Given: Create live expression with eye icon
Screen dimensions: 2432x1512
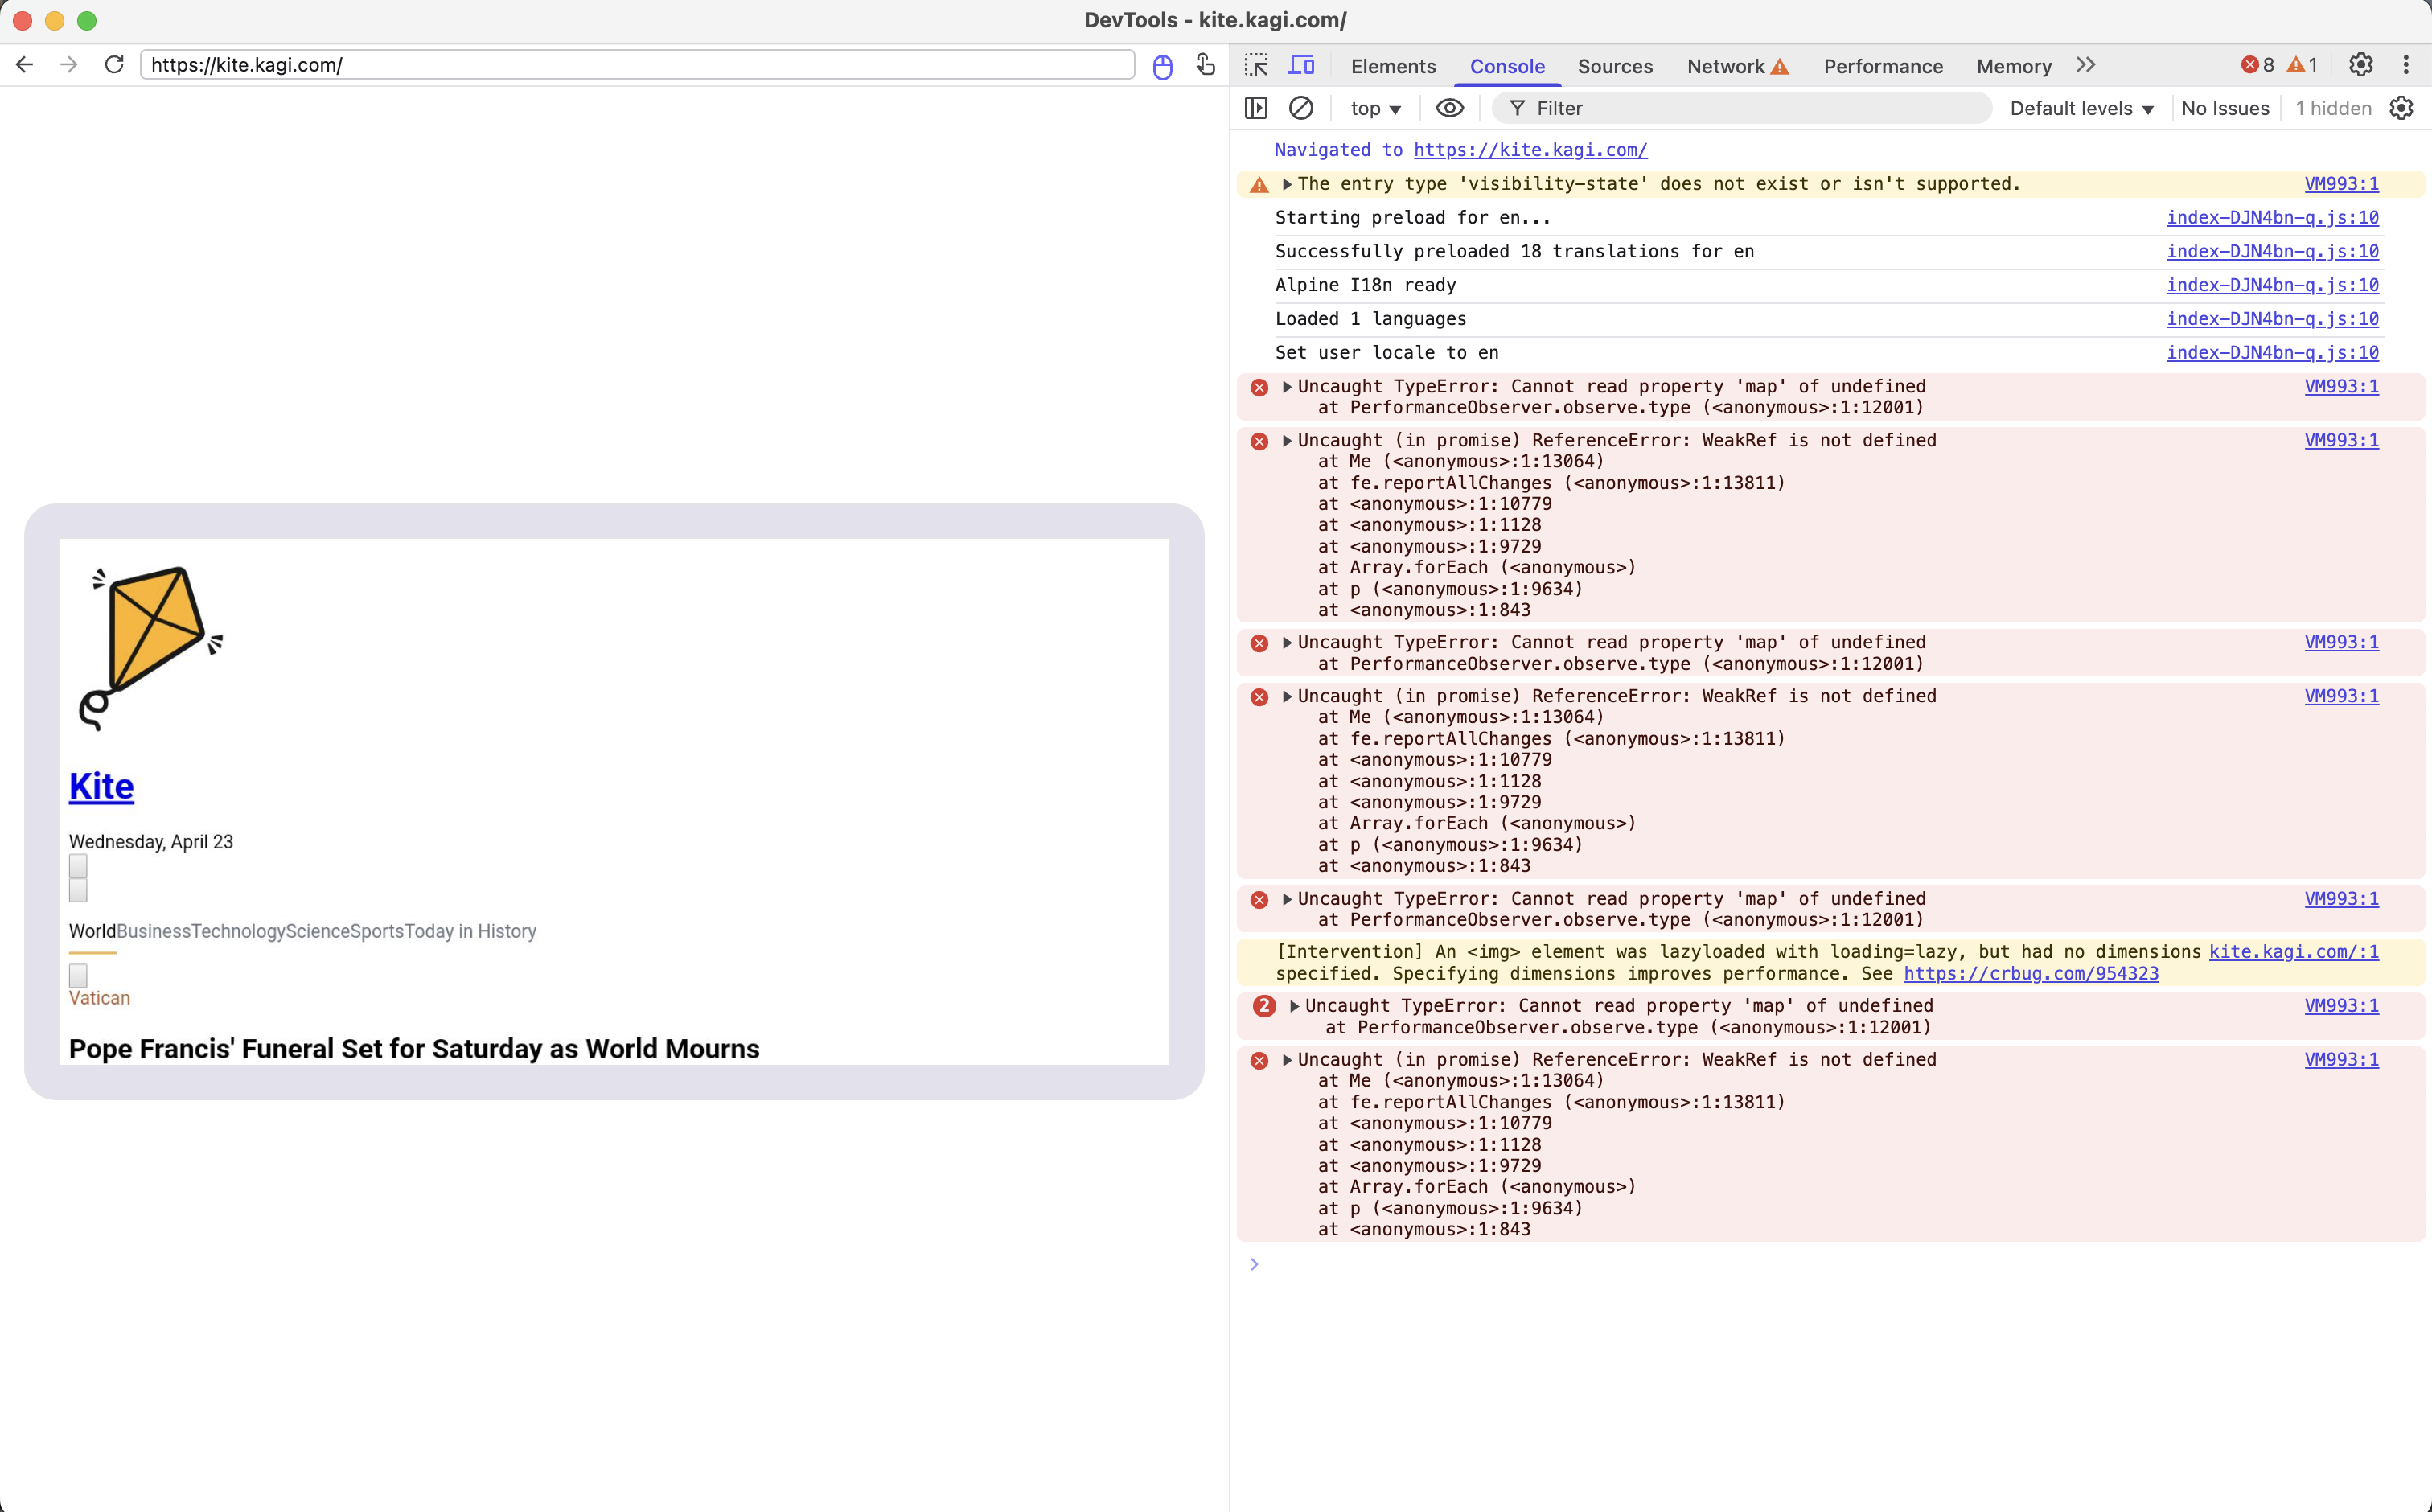Looking at the screenshot, I should coord(1449,108).
